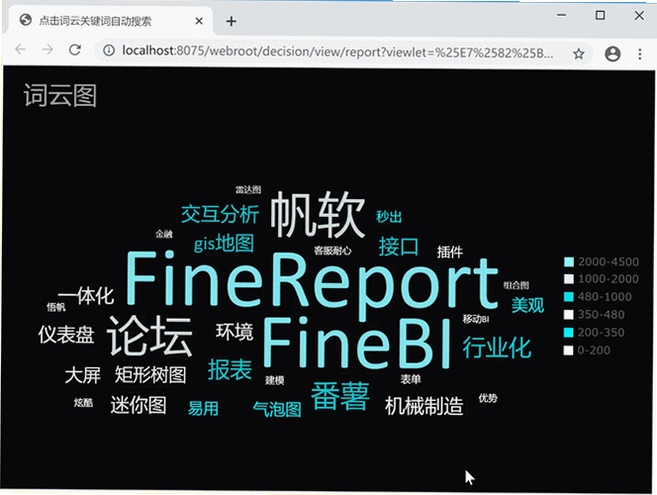The height and width of the screenshot is (495, 657).
Task: Go back using the browser back arrow
Action: pos(20,50)
